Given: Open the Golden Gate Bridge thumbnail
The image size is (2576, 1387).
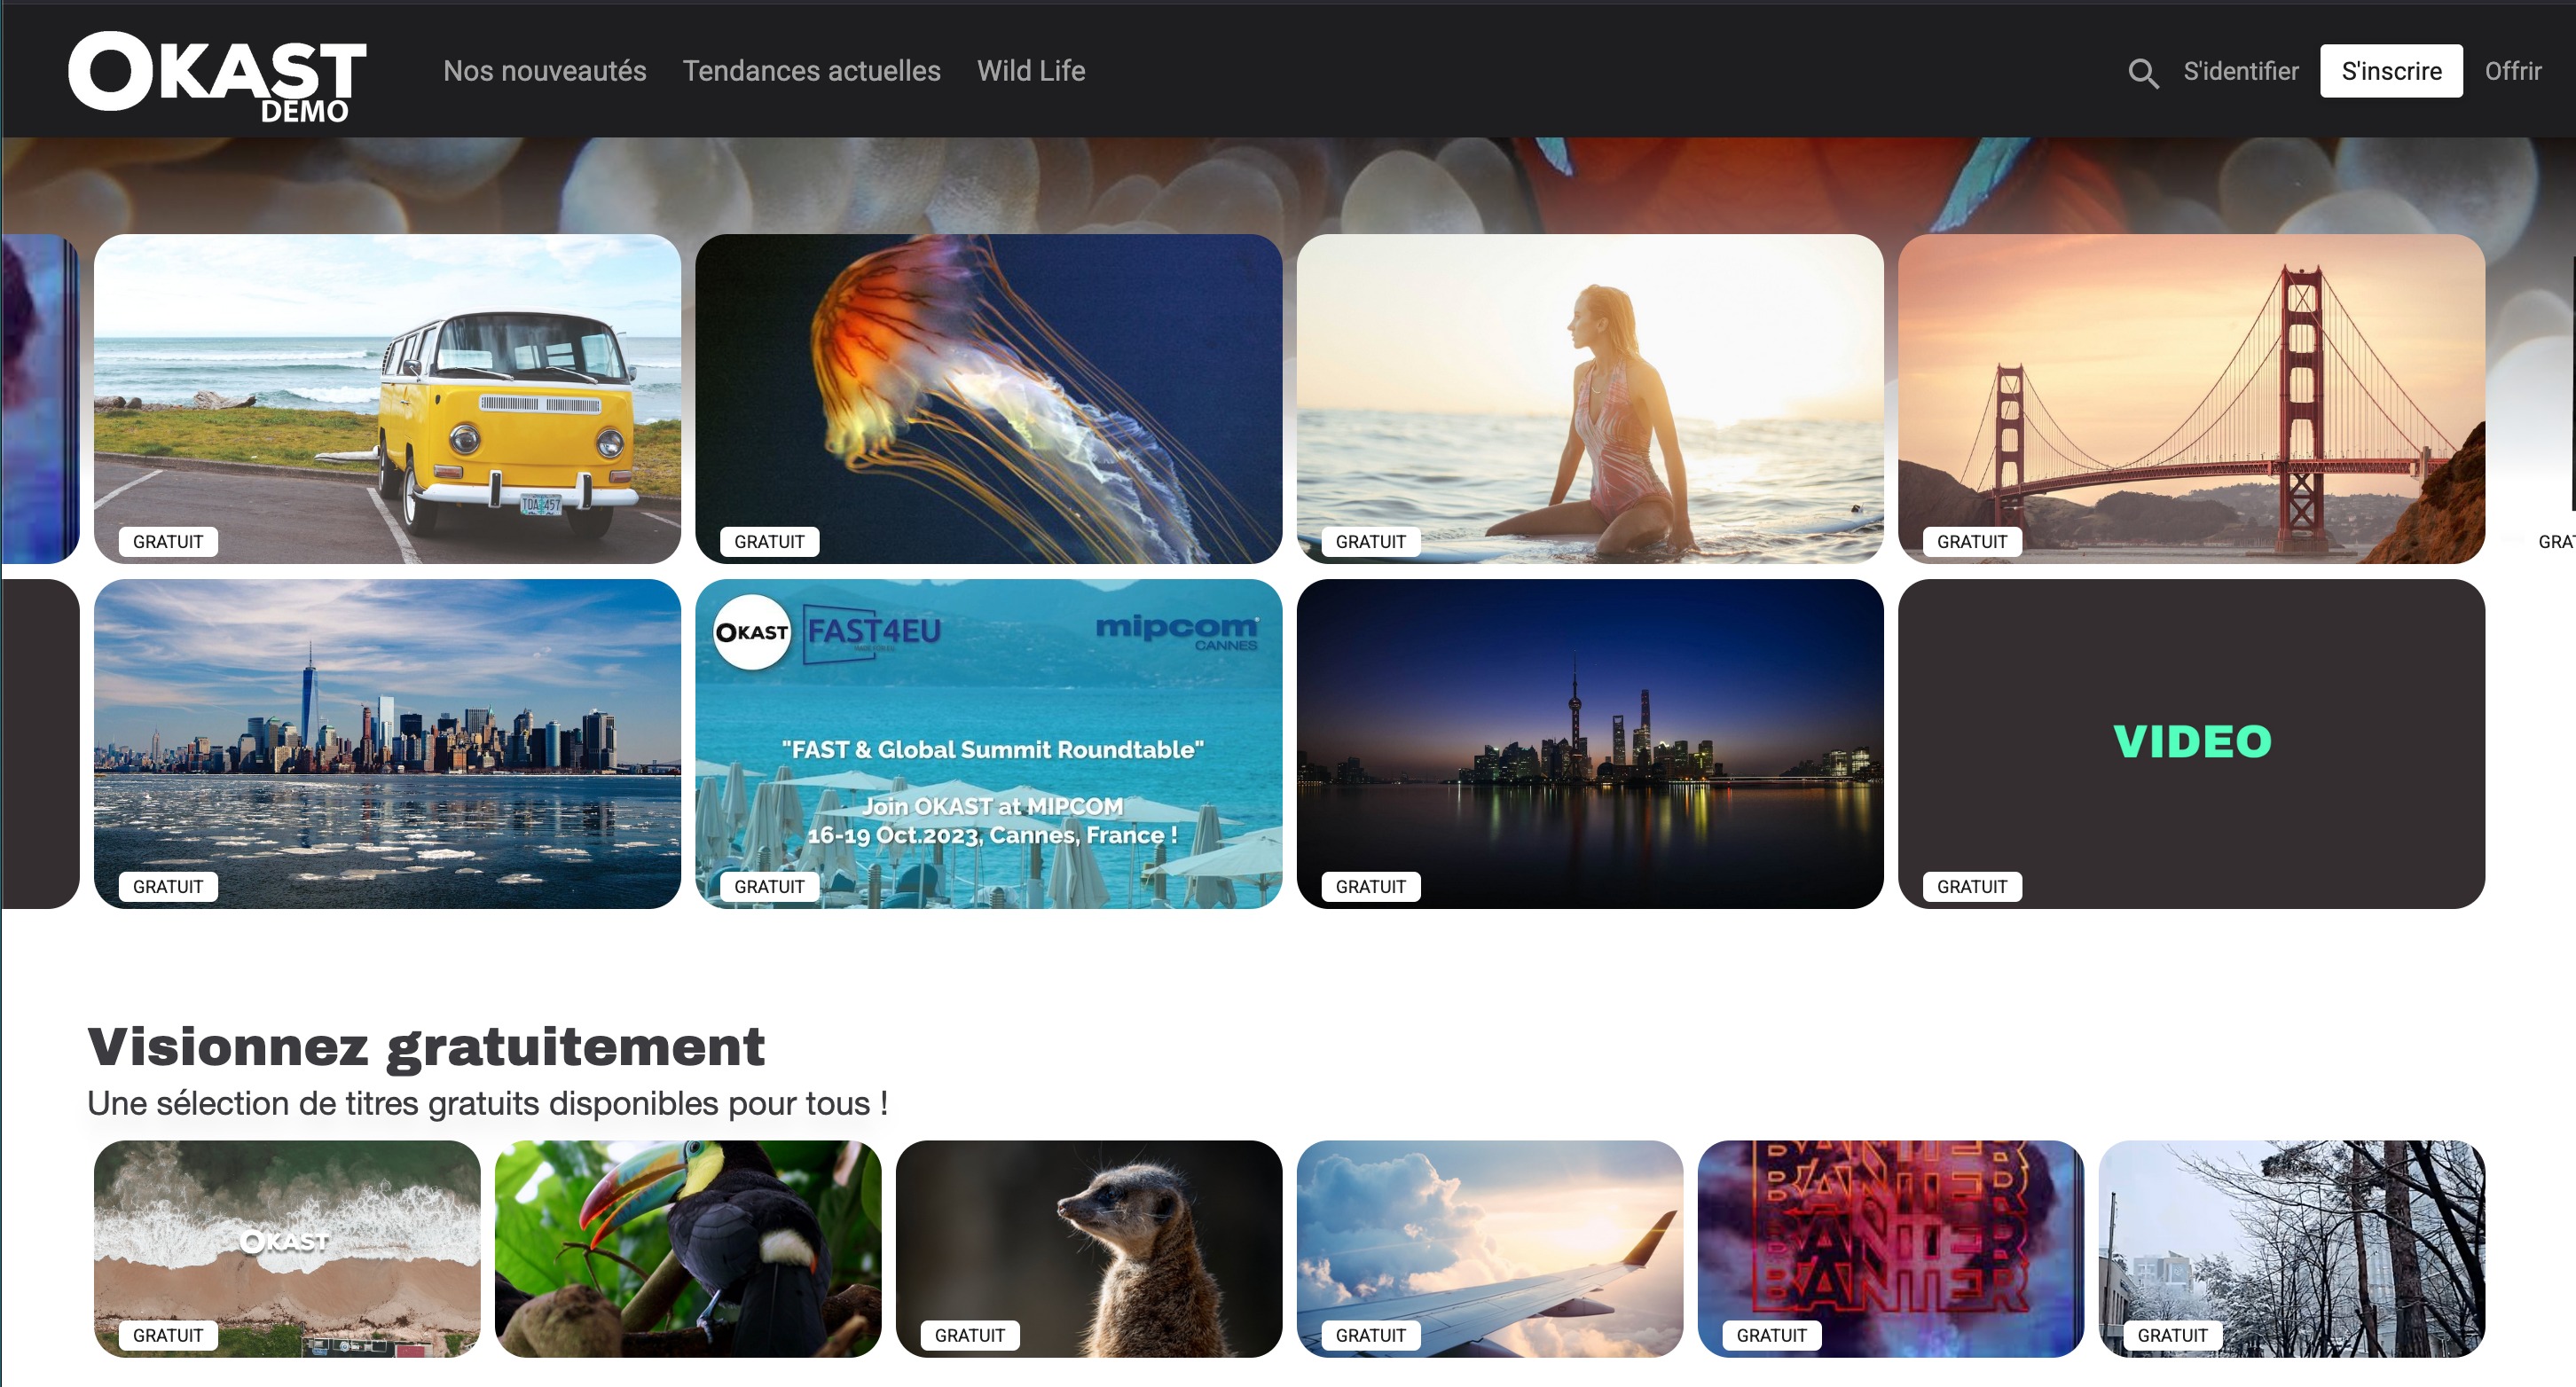Looking at the screenshot, I should (x=2191, y=398).
